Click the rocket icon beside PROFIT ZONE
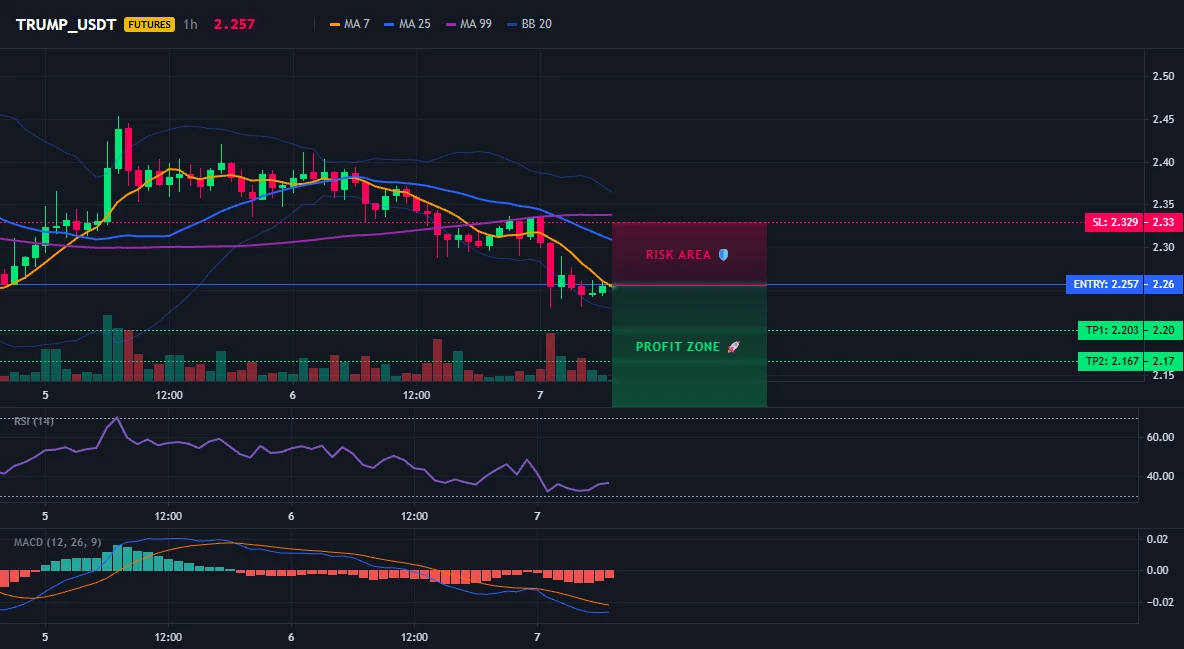Image resolution: width=1184 pixels, height=649 pixels. point(733,347)
